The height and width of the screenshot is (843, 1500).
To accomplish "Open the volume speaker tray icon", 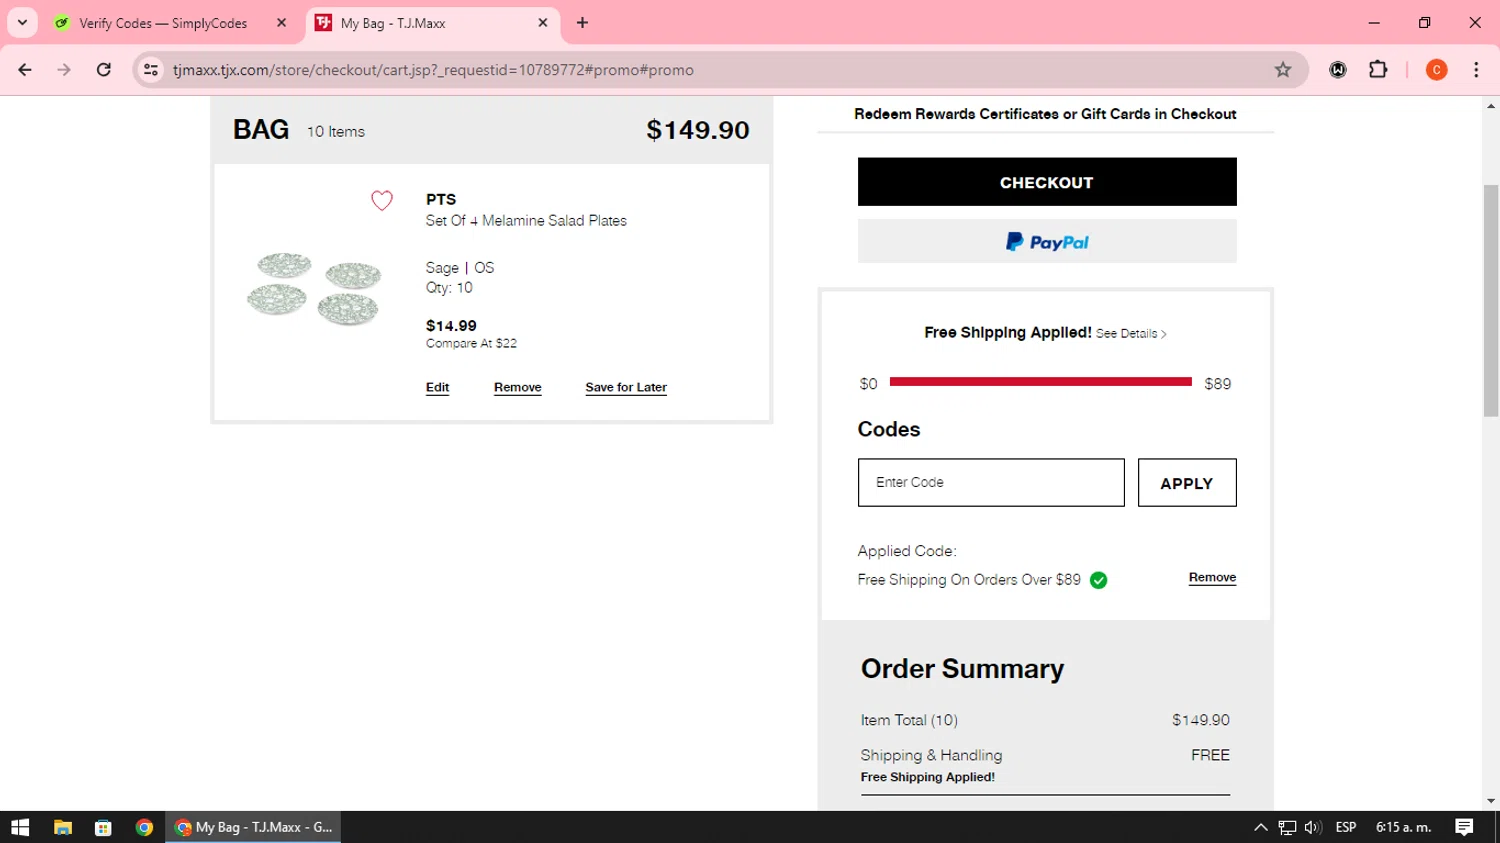I will coord(1313,827).
